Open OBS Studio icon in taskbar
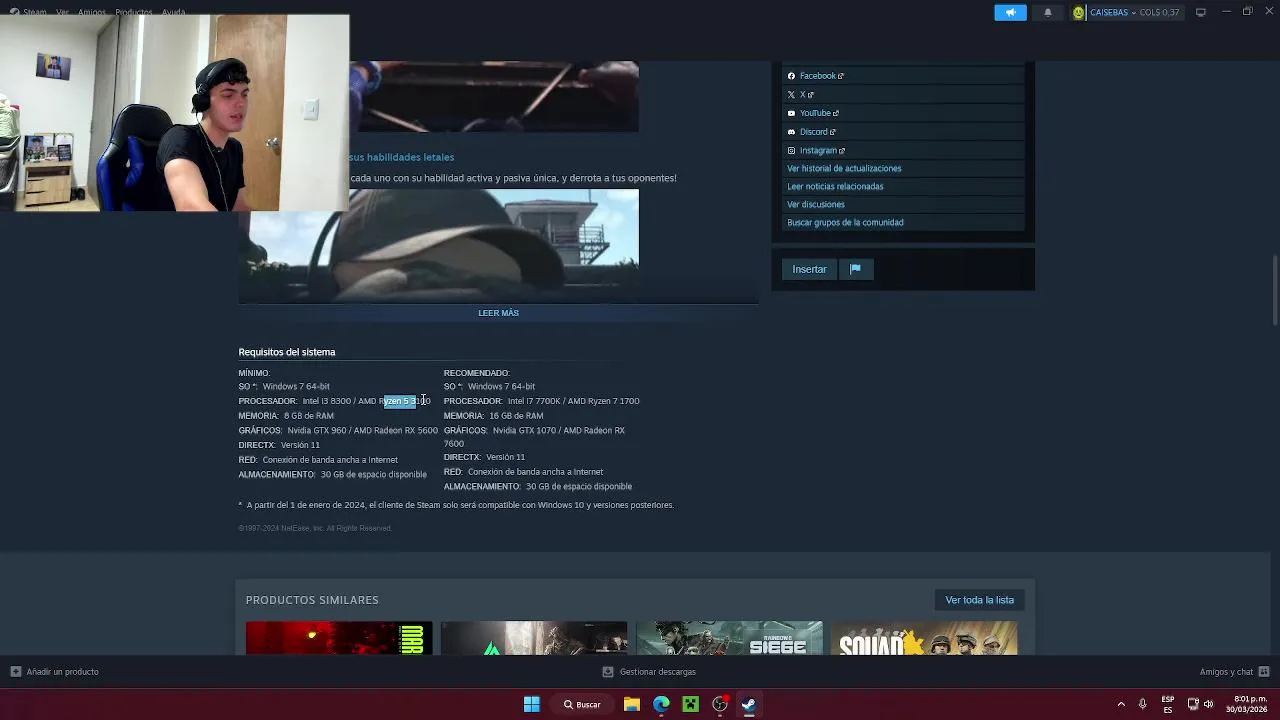 (719, 704)
